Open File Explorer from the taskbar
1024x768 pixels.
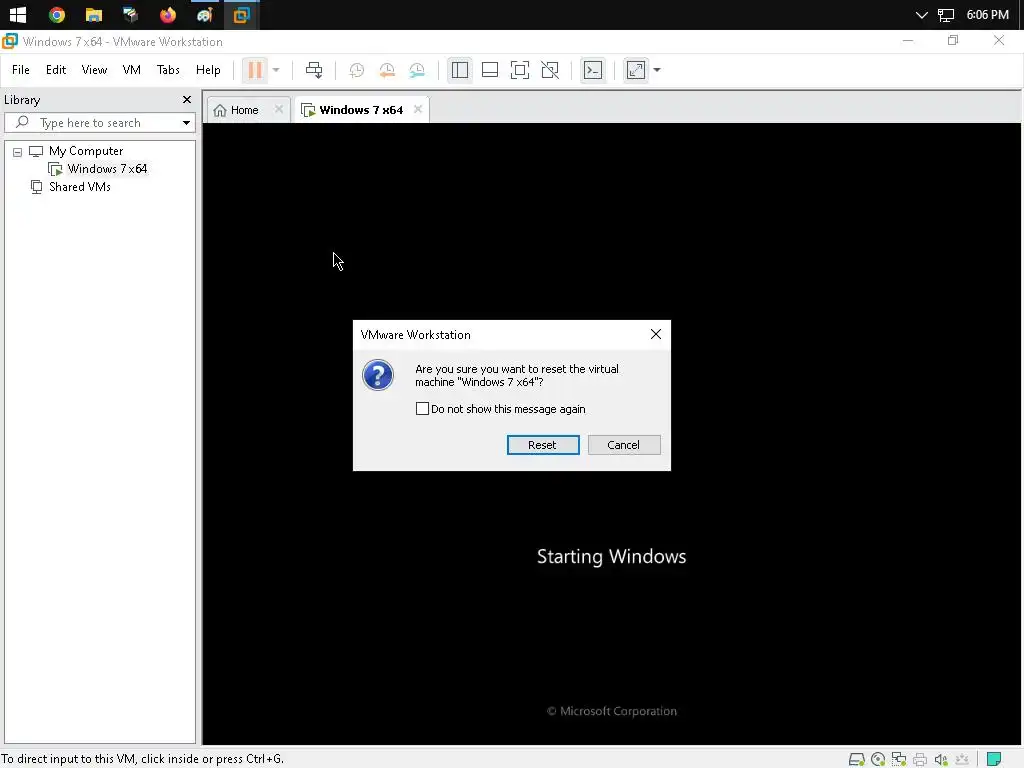[93, 14]
